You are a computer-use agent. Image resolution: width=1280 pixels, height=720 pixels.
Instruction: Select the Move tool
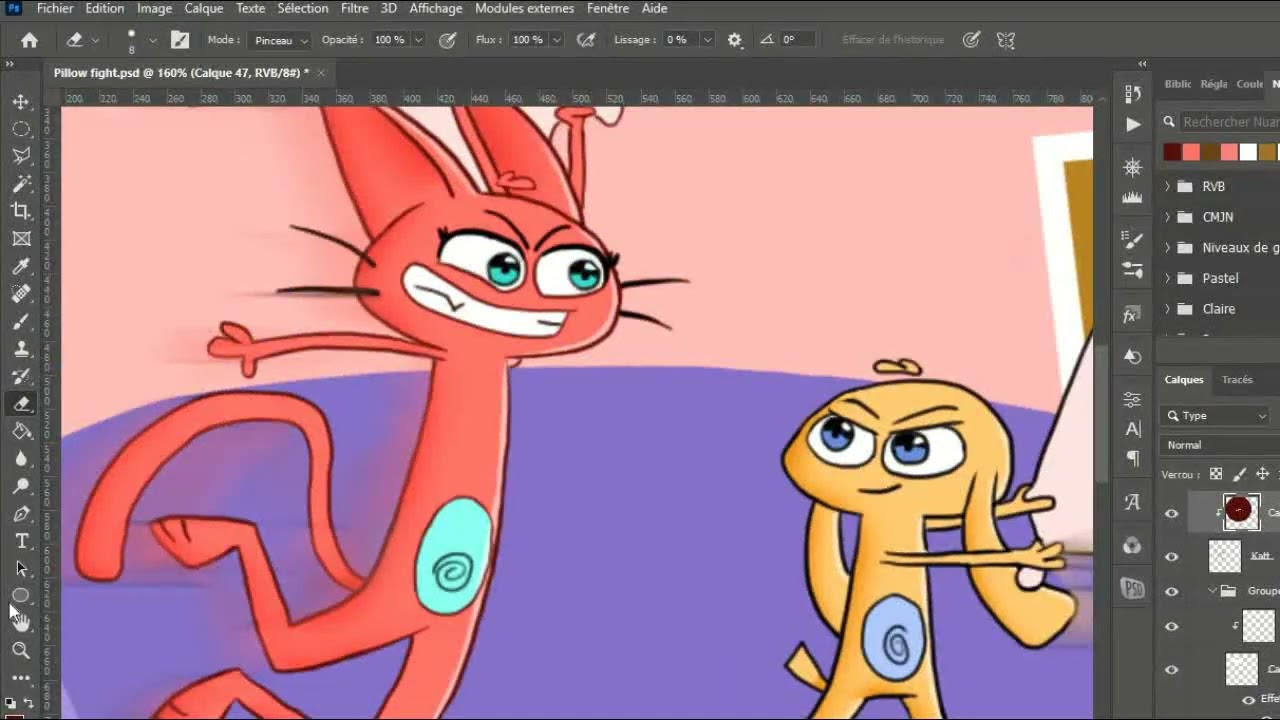[21, 102]
